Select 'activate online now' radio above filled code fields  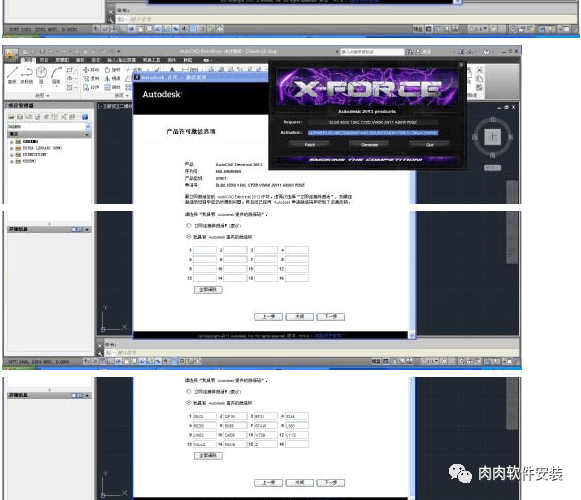point(189,391)
